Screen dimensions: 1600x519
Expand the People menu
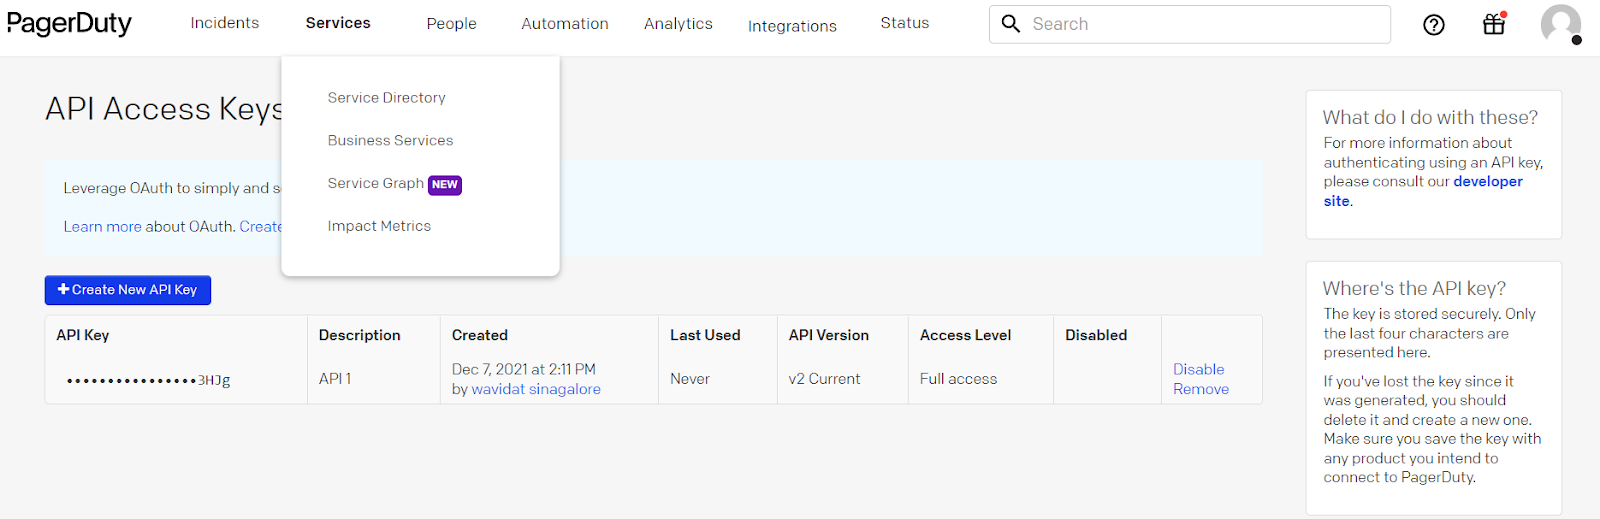click(x=451, y=24)
